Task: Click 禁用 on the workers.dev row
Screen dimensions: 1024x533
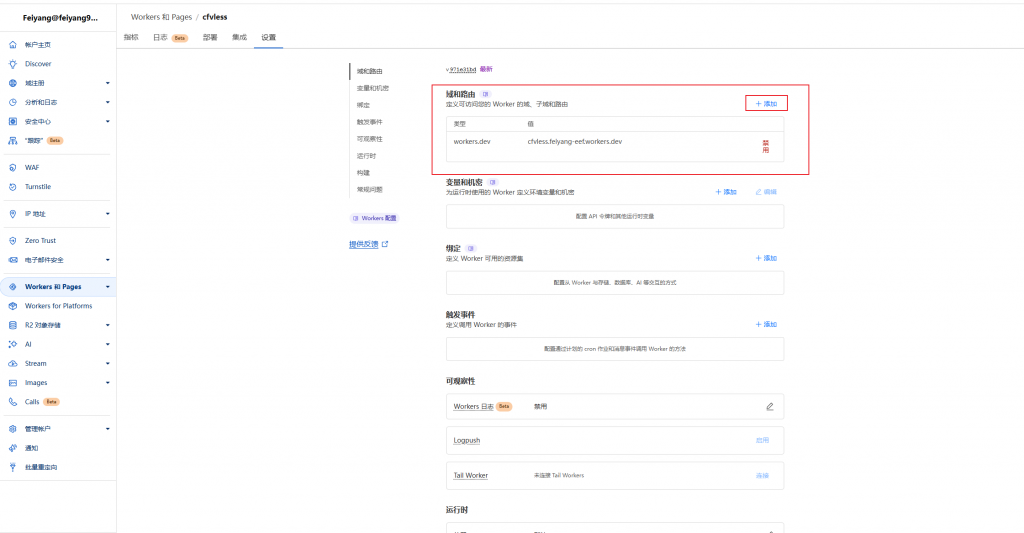Action: pyautogui.click(x=765, y=146)
